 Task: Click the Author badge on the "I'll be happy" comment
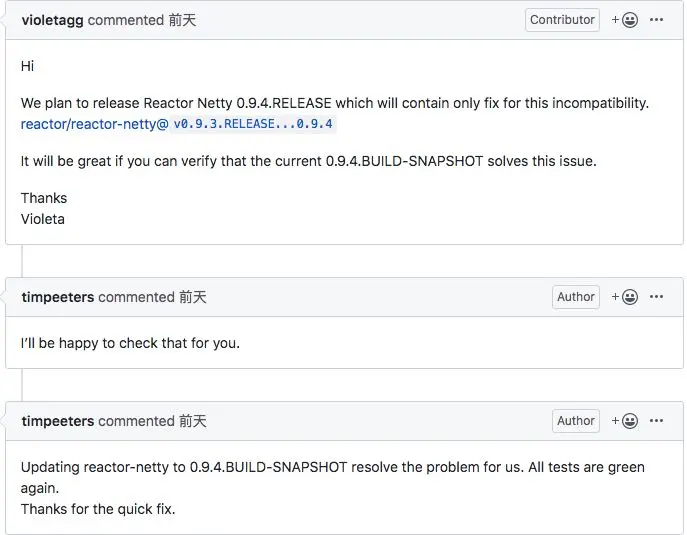(x=575, y=297)
